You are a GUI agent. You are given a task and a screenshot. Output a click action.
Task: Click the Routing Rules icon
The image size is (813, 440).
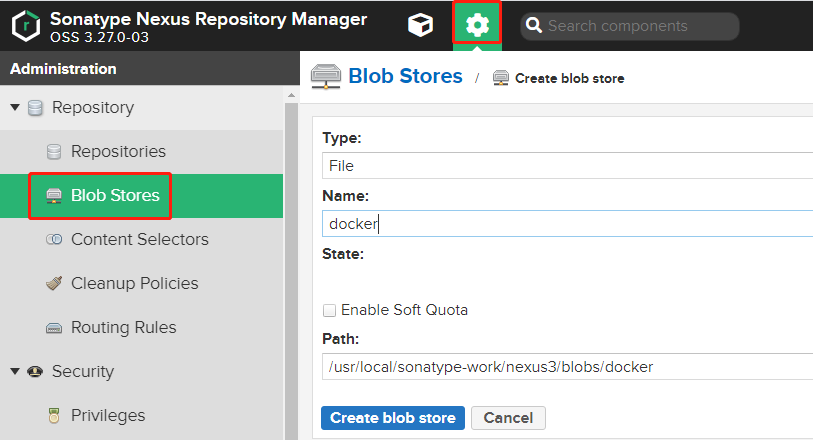[x=54, y=328]
